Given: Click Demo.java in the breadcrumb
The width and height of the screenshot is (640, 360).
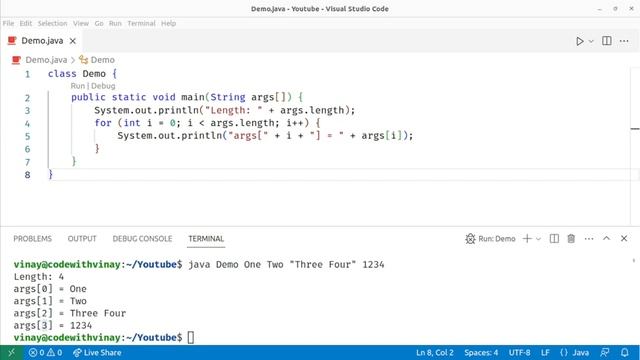Looking at the screenshot, I should (46, 60).
